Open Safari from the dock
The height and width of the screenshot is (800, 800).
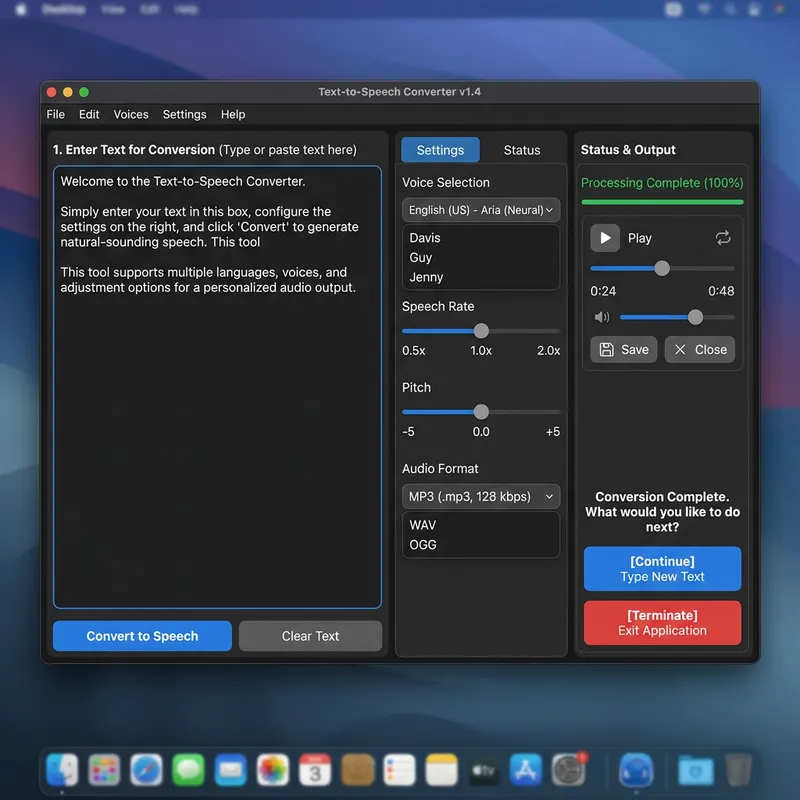(x=146, y=770)
